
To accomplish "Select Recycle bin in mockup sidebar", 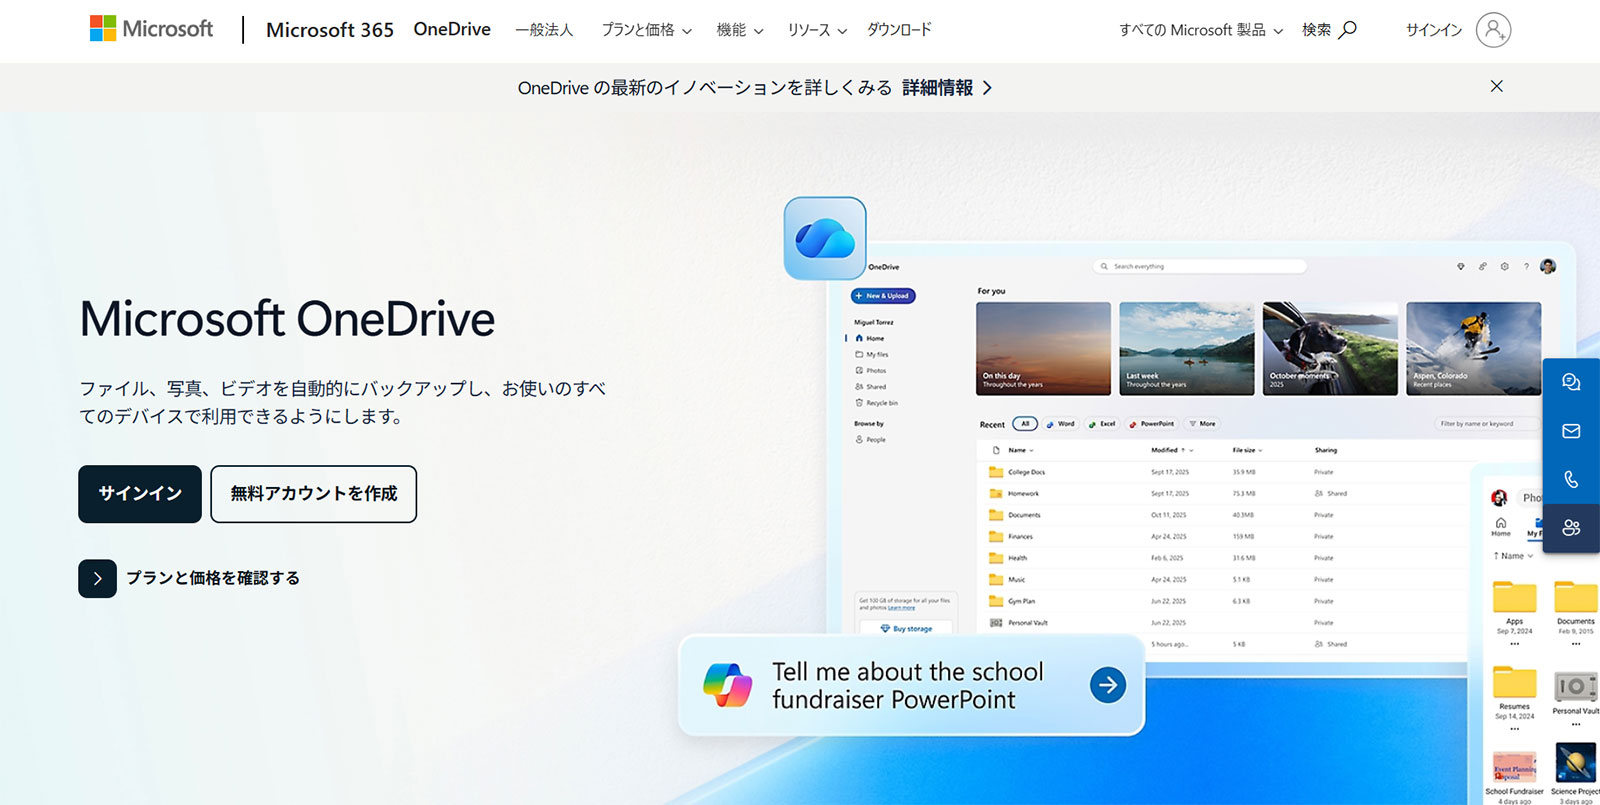I will [x=877, y=402].
